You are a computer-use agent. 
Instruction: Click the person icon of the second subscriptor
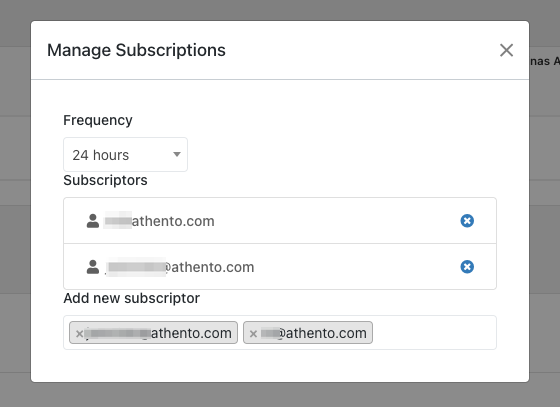pos(93,267)
